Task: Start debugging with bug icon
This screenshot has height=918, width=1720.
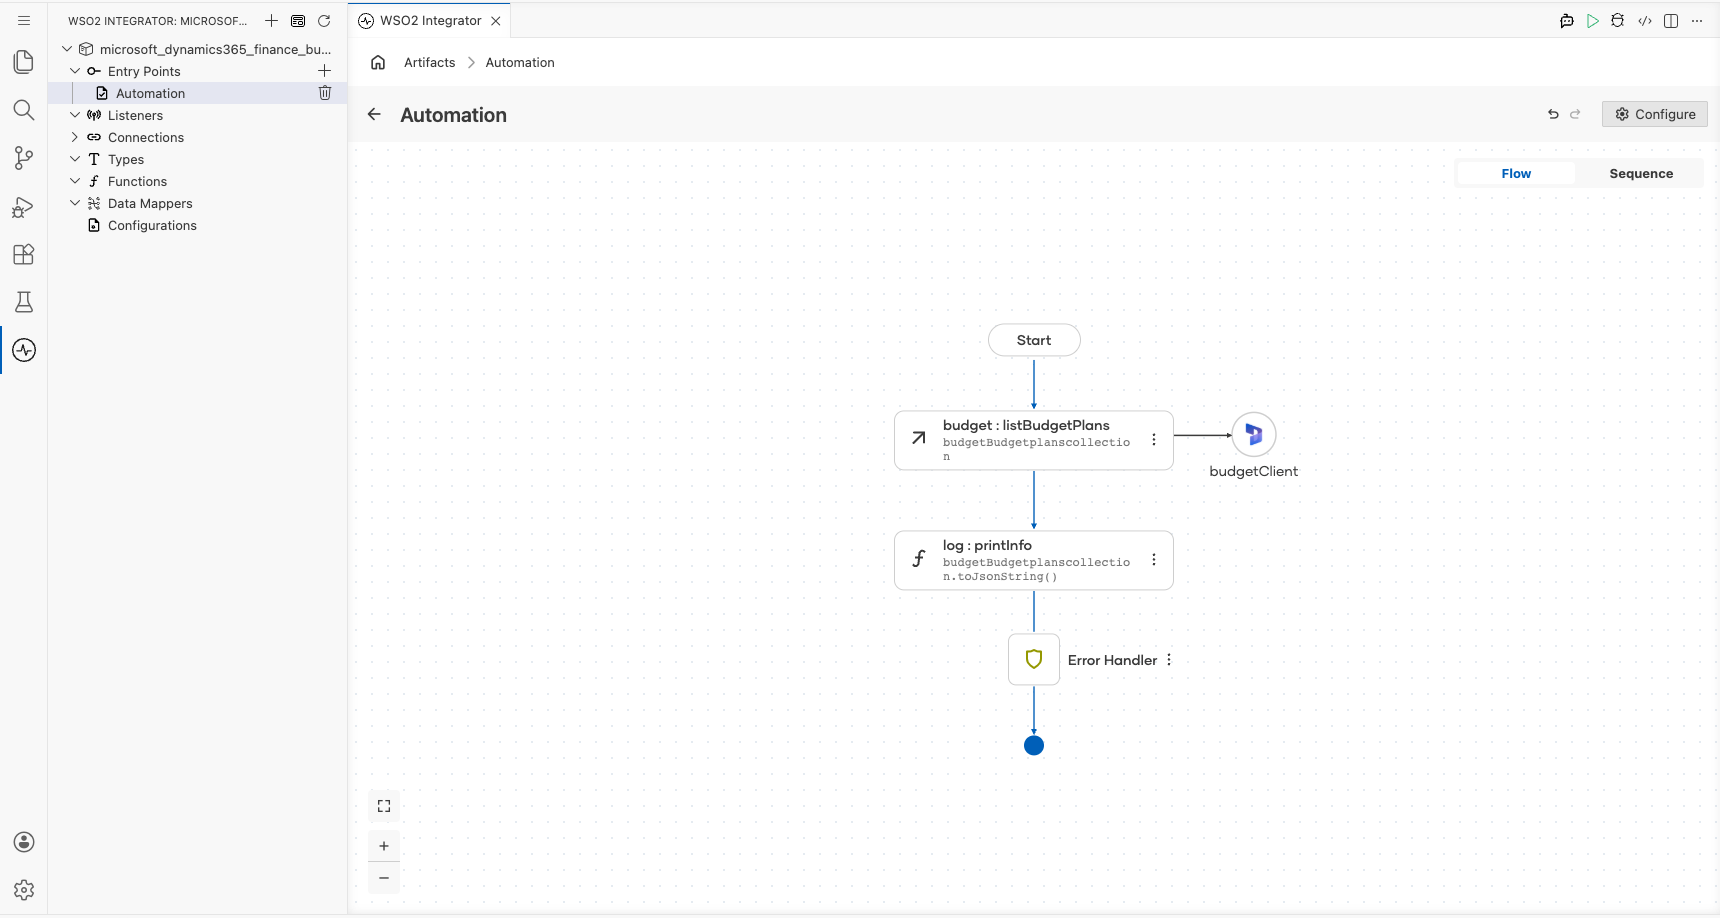Action: [1618, 21]
